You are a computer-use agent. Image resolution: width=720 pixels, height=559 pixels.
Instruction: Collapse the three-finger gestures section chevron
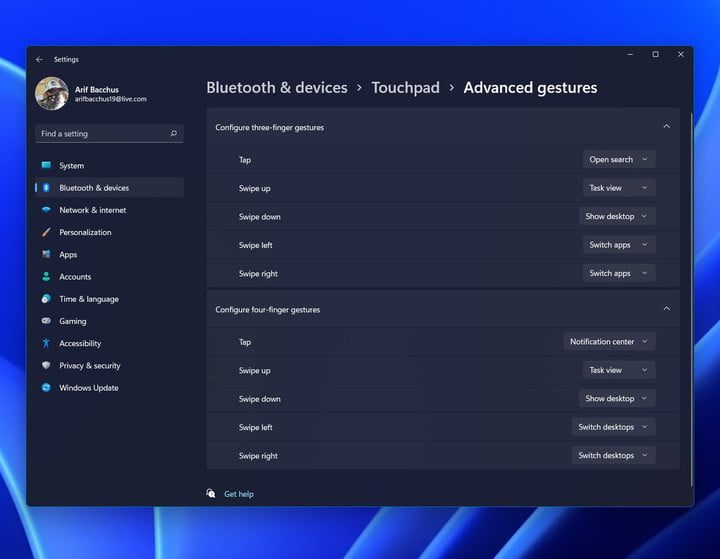click(666, 126)
